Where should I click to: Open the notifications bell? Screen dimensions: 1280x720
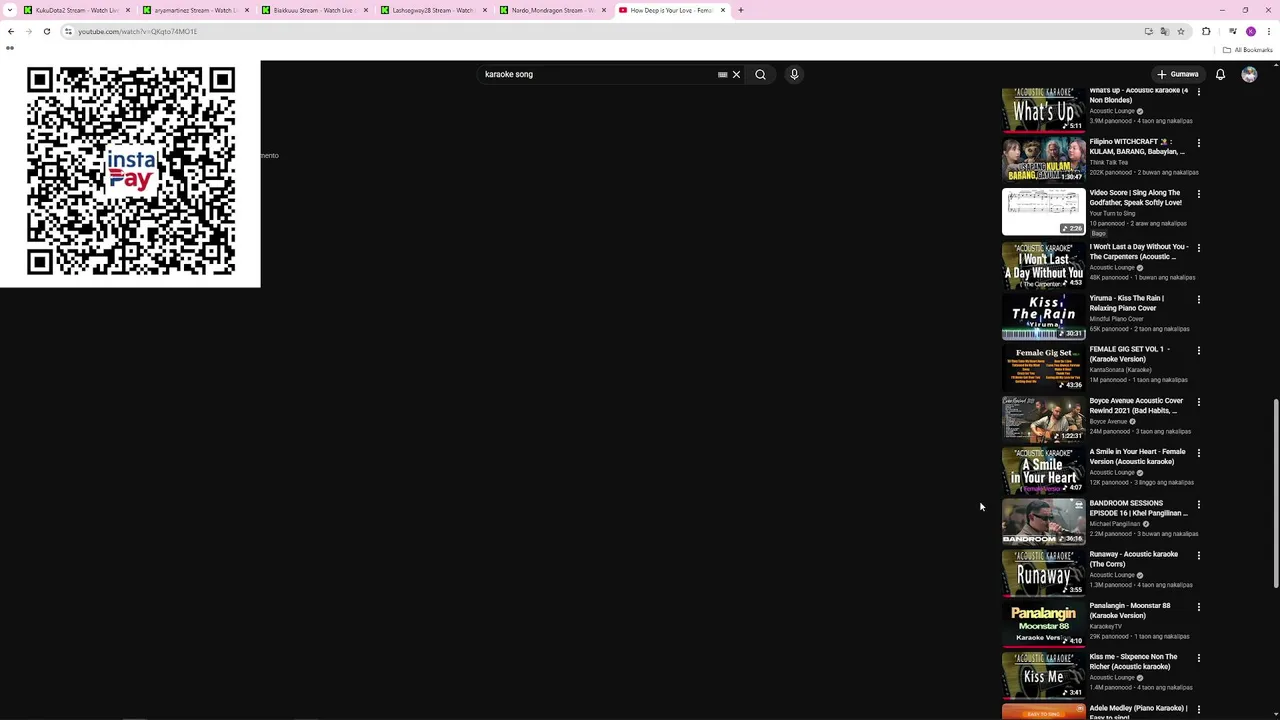(1220, 74)
